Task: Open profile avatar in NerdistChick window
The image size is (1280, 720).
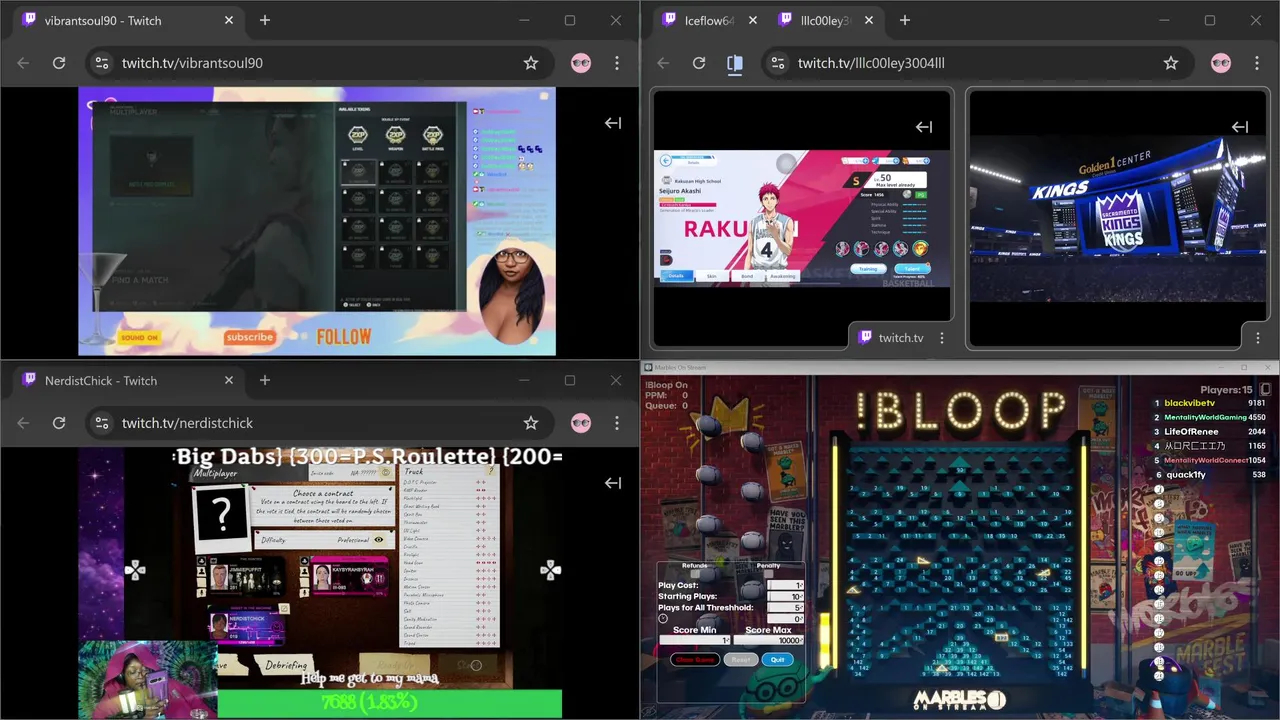Action: (581, 423)
